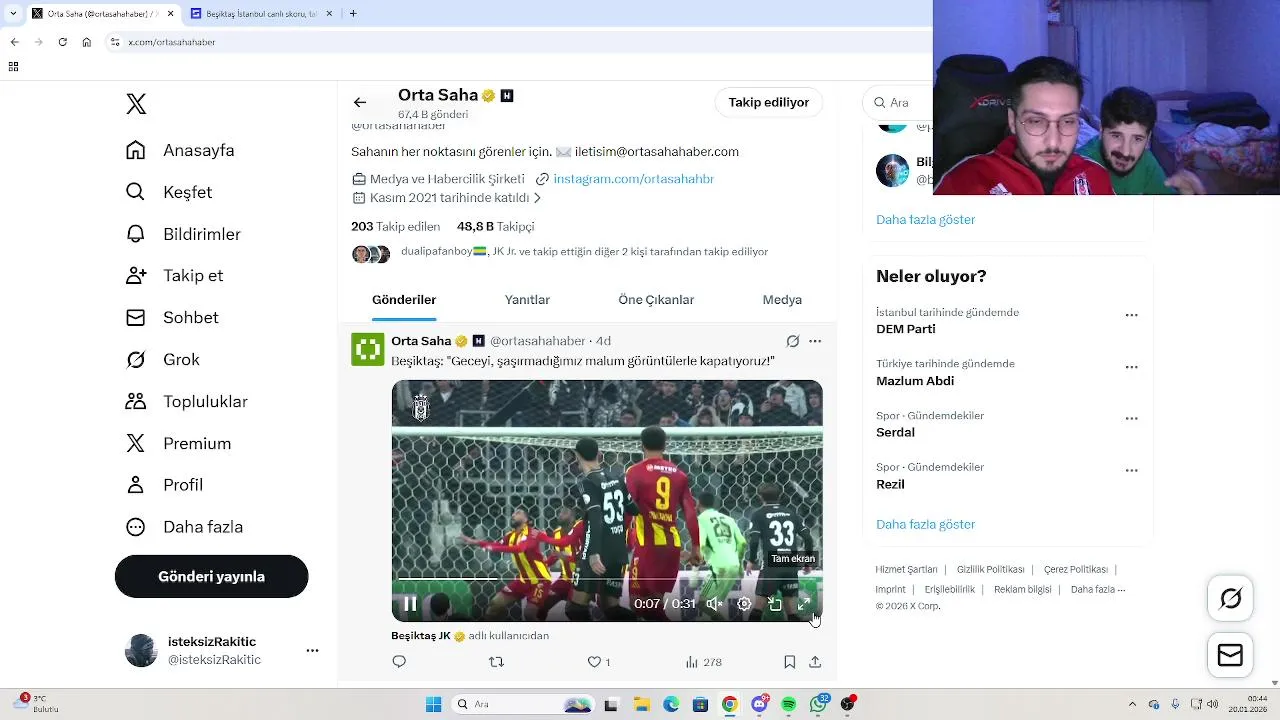
Task: Switch to Öne Çıkanlar tab
Action: (x=656, y=300)
